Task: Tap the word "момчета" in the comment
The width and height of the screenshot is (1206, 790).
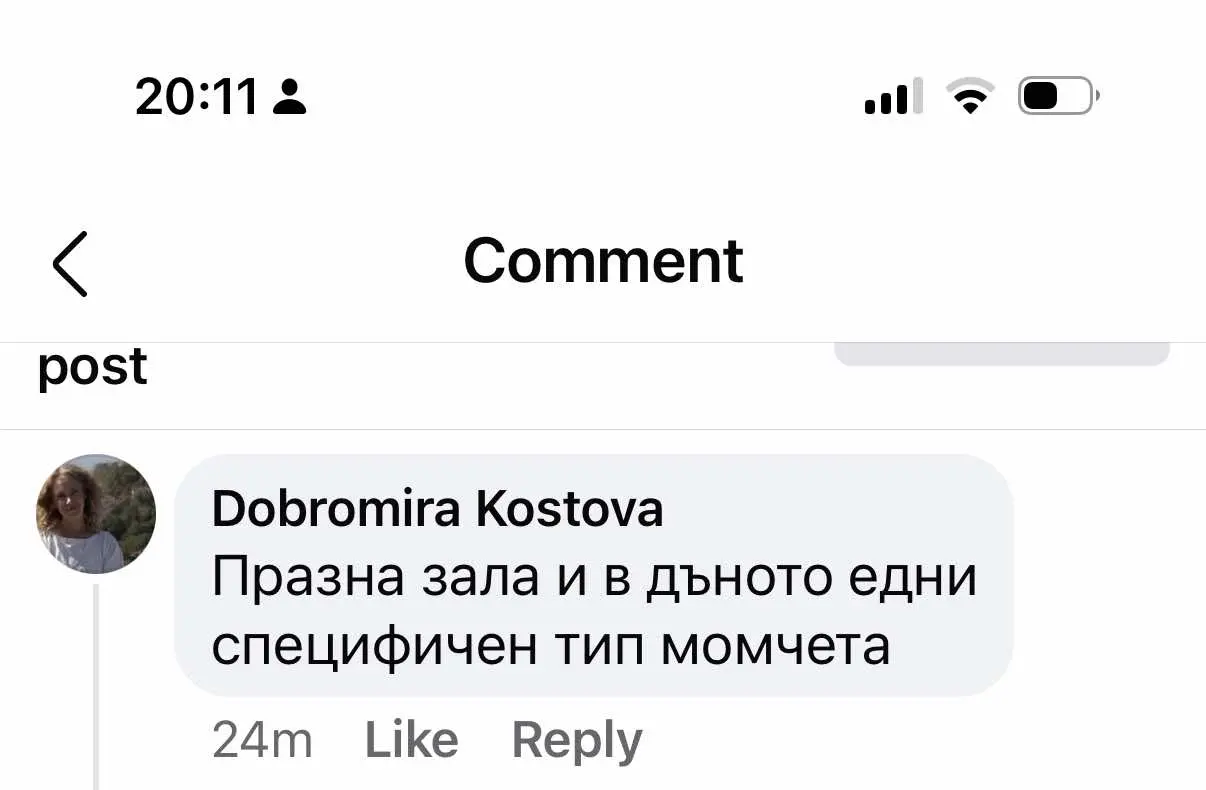Action: [x=776, y=645]
